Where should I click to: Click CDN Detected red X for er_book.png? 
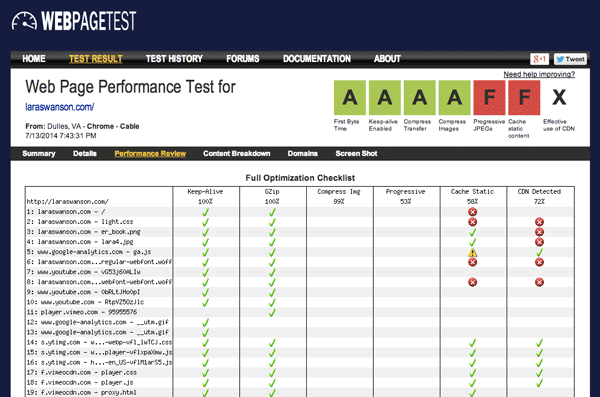point(539,232)
